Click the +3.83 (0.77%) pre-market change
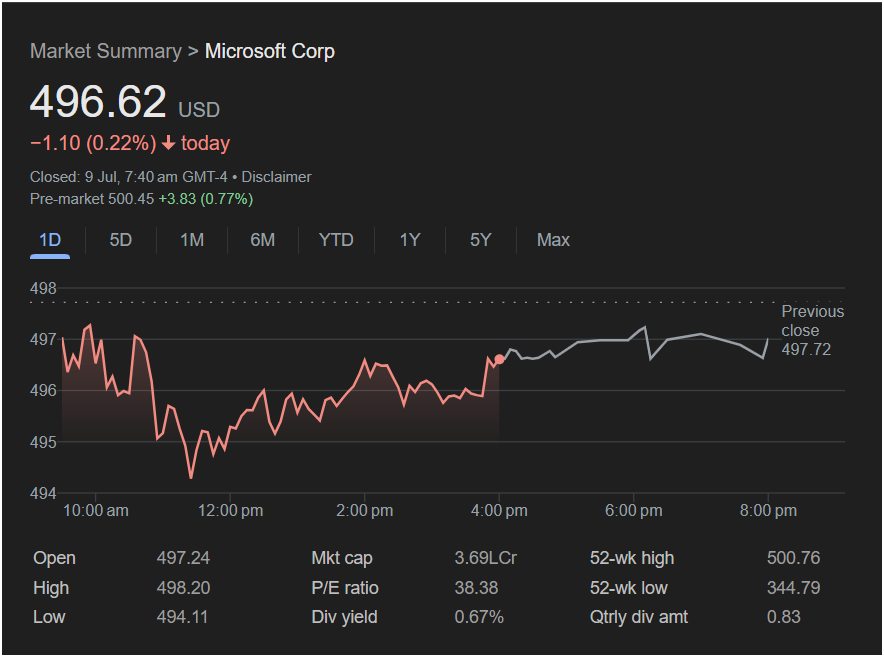 click(206, 199)
